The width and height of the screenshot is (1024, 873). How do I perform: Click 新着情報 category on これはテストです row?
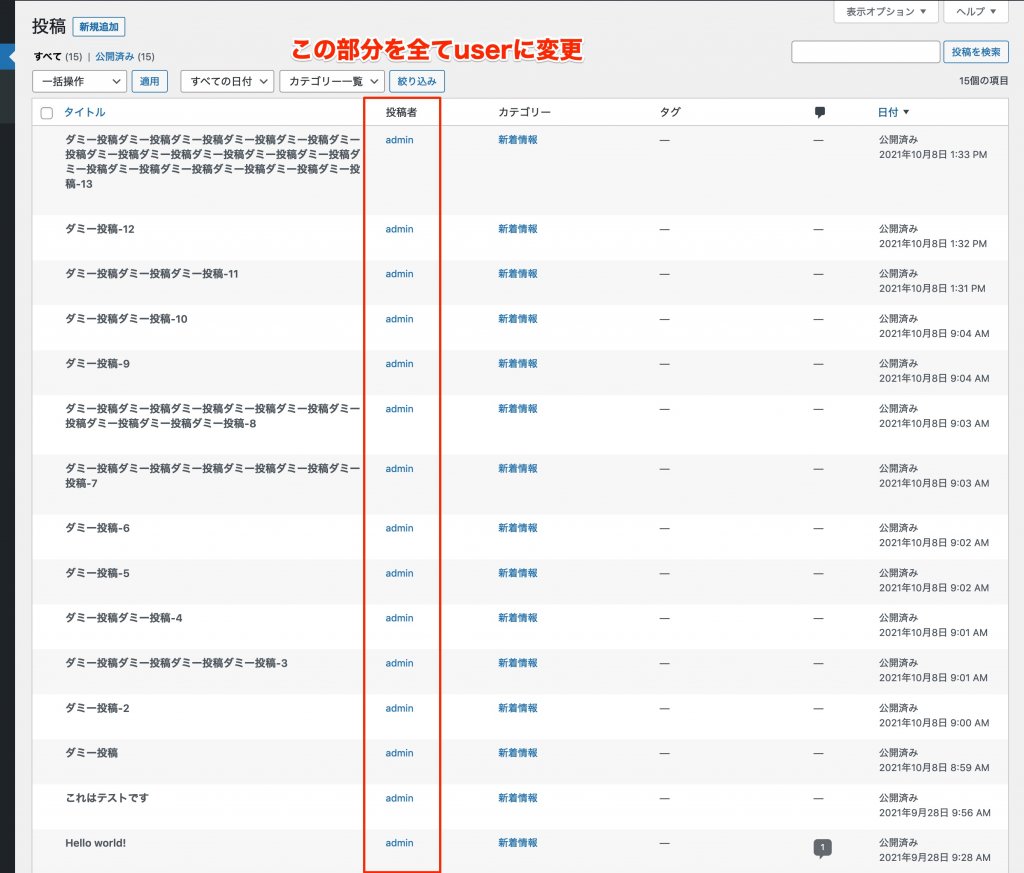click(x=518, y=798)
